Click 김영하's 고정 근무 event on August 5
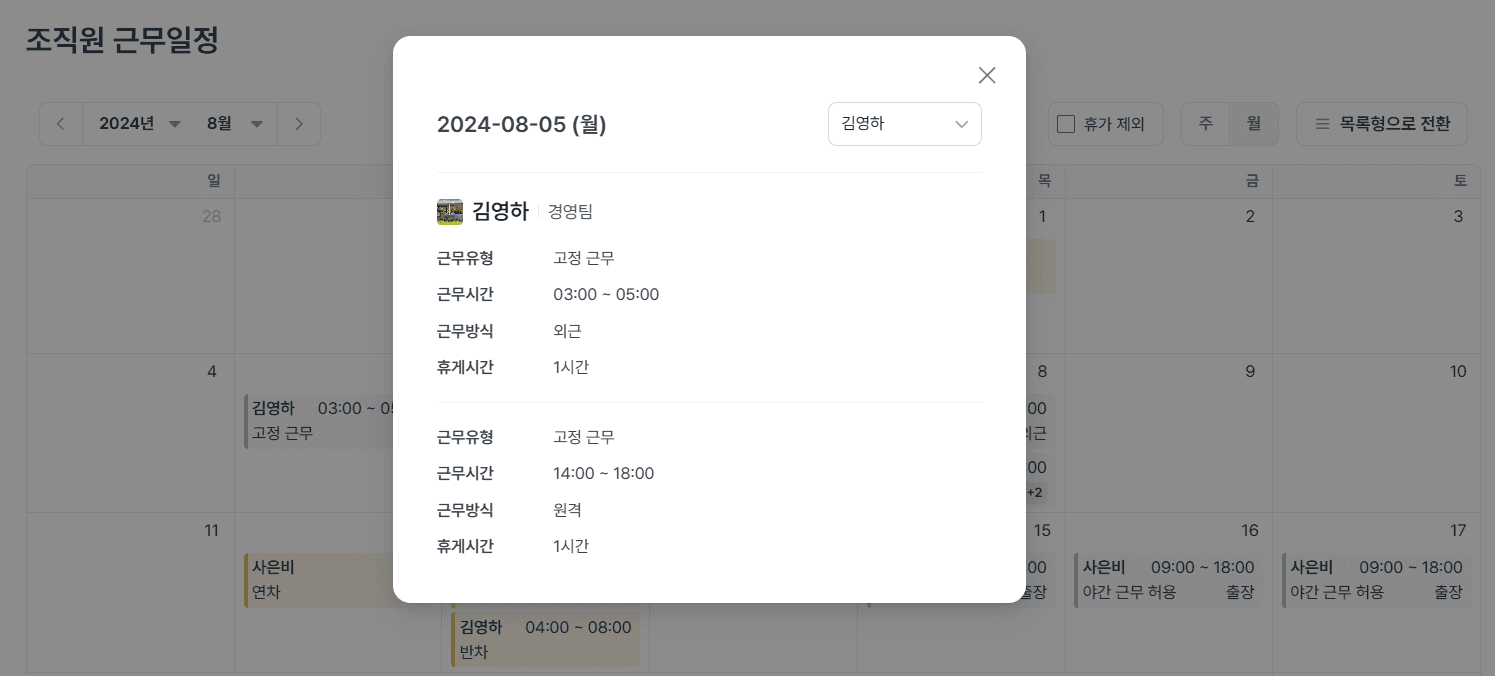Screen dimensions: 1495x676 pyautogui.click(x=320, y=420)
